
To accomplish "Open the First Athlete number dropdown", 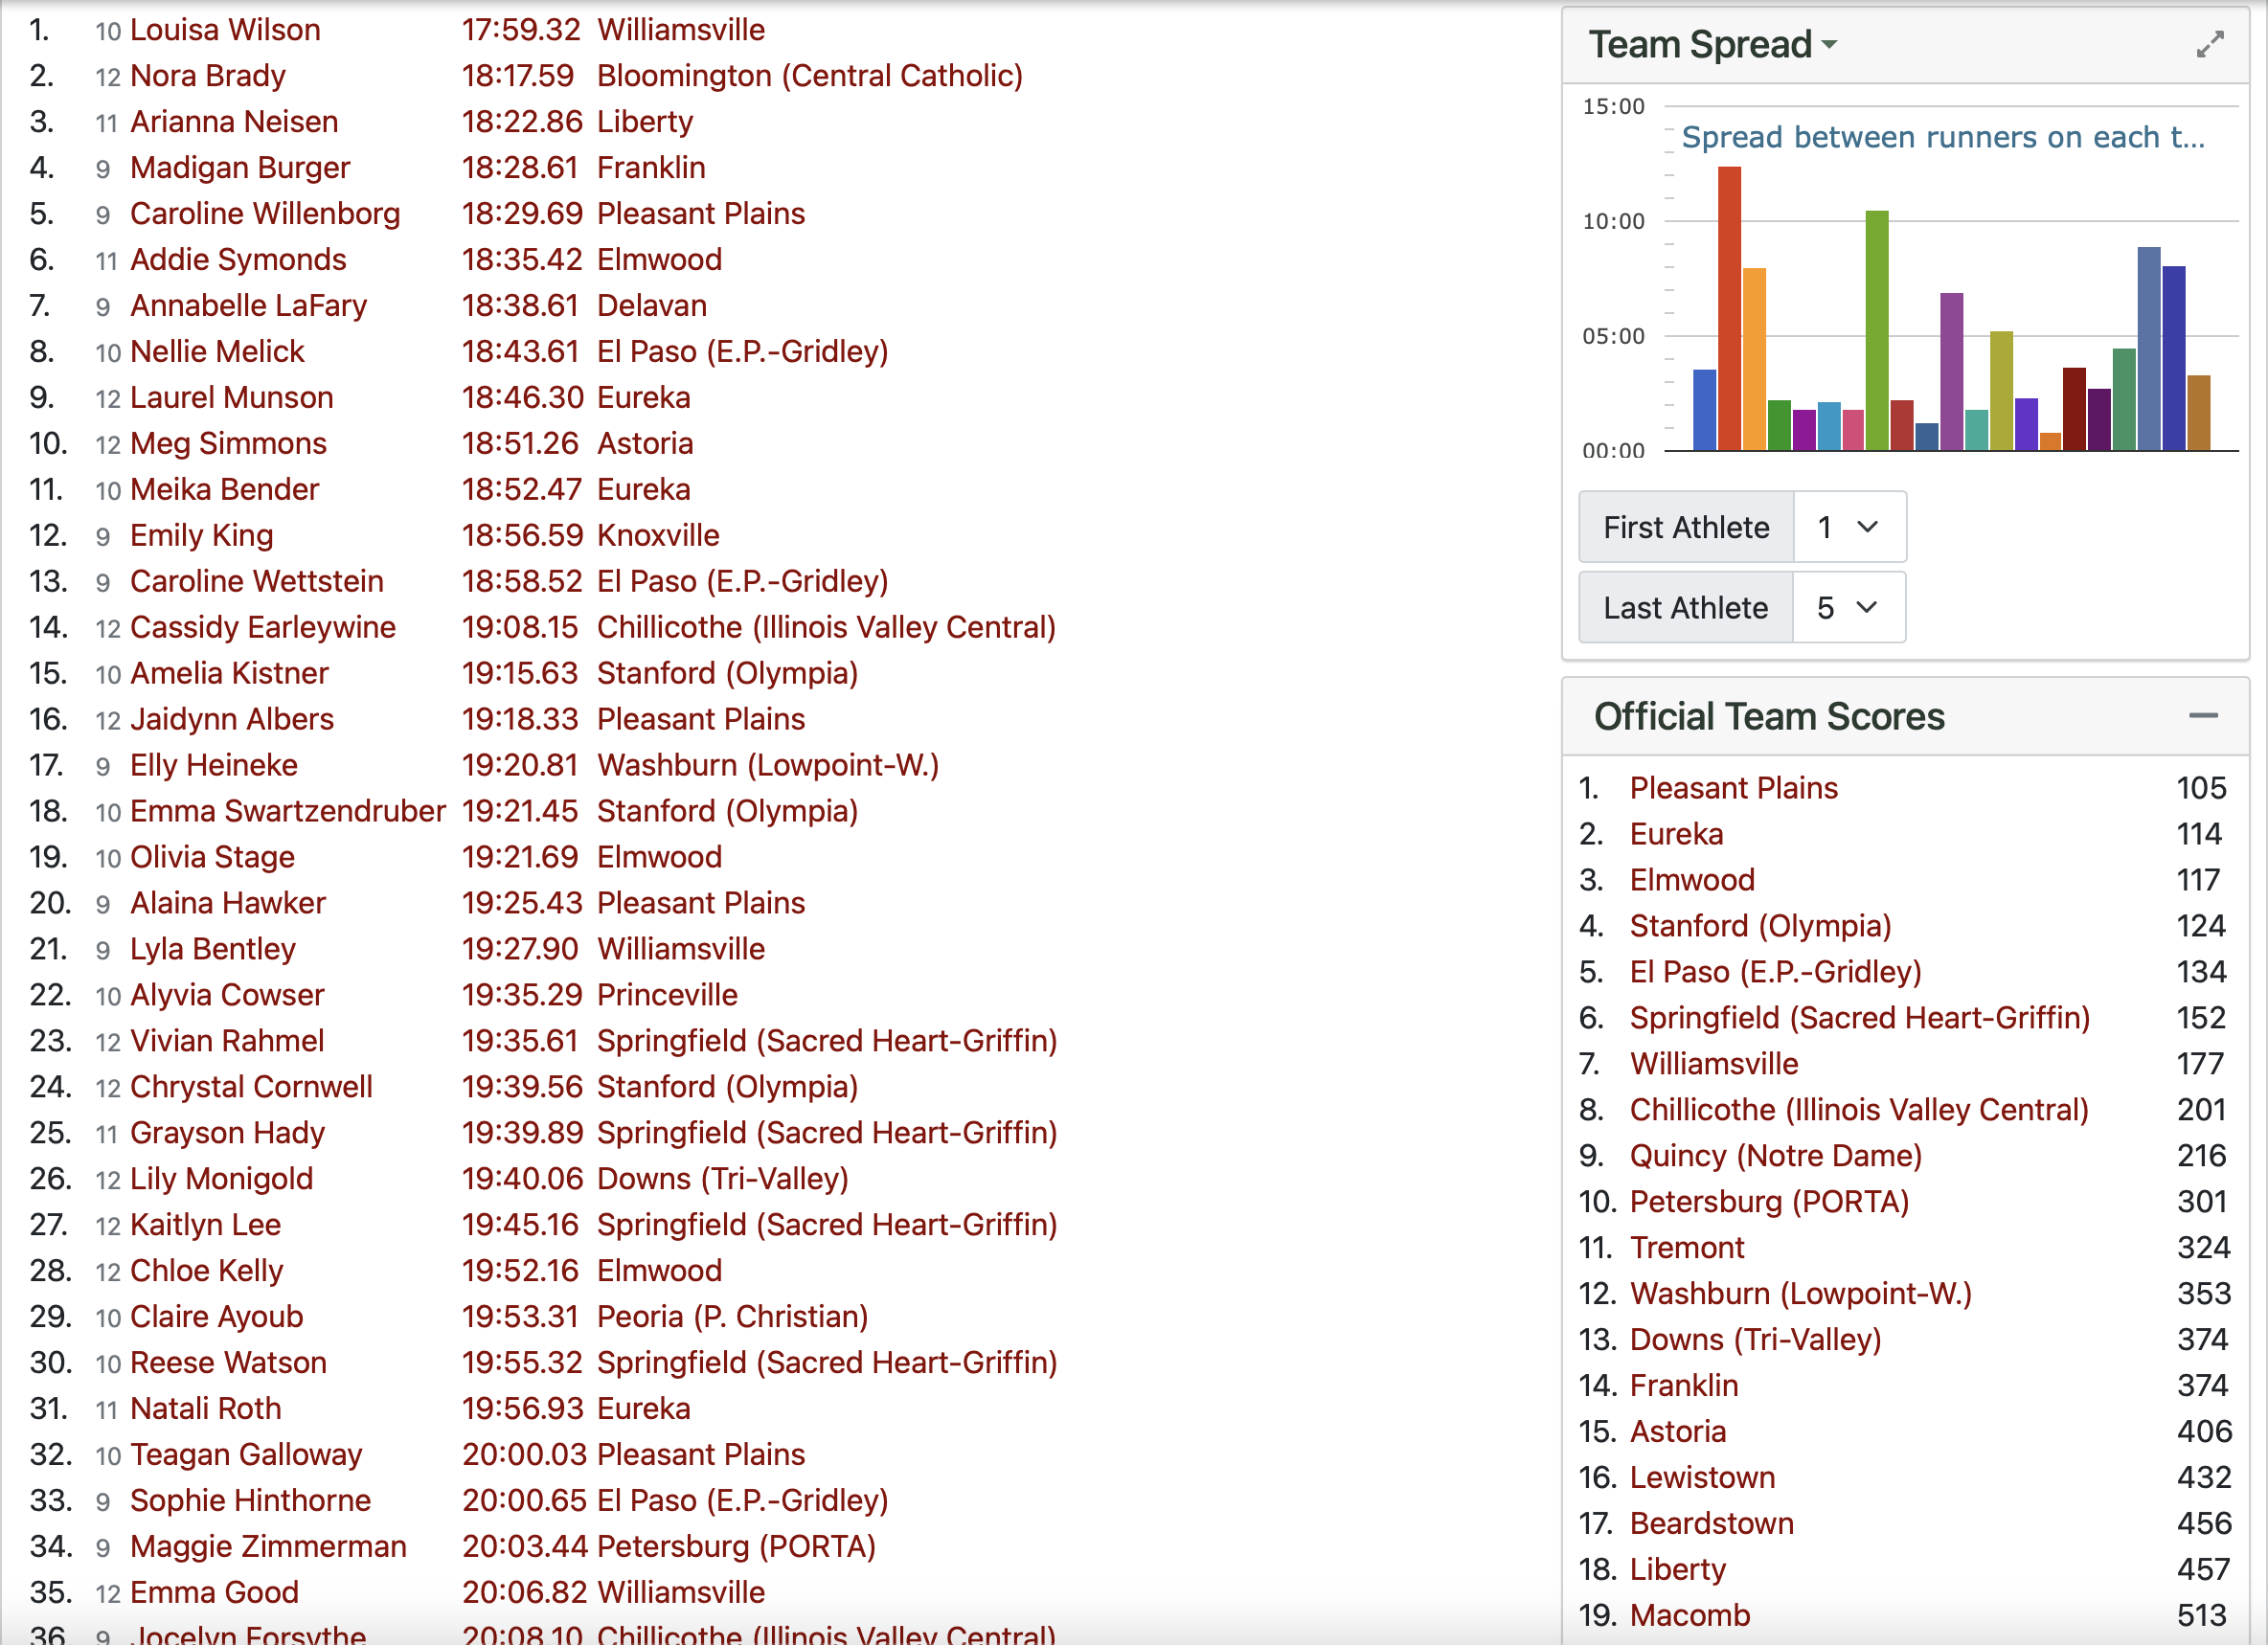I will coord(1849,527).
